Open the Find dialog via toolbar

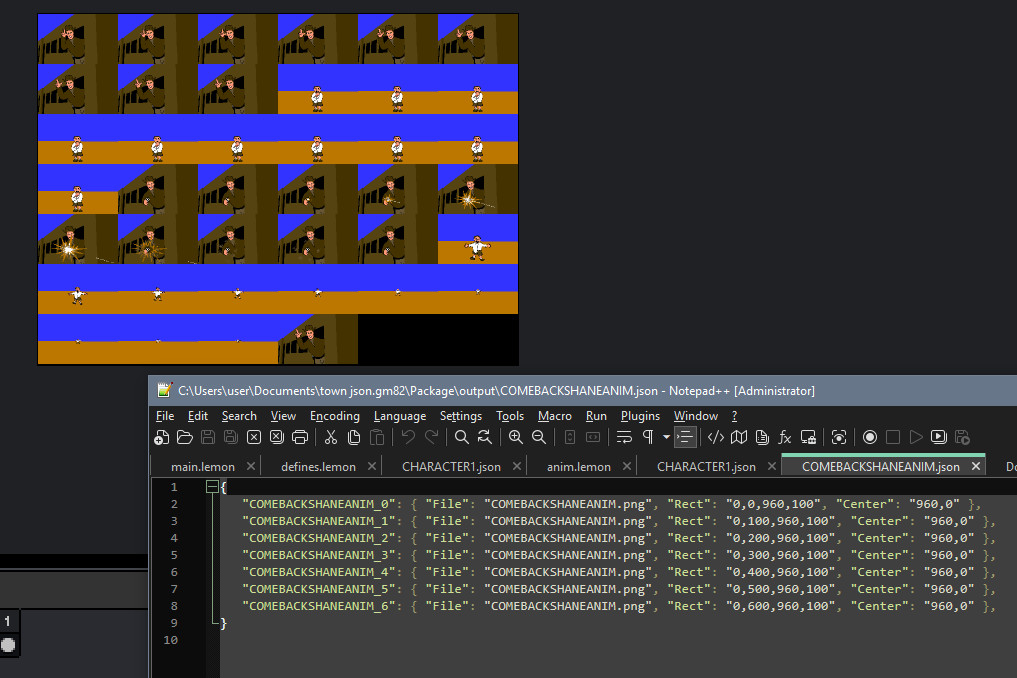(460, 437)
